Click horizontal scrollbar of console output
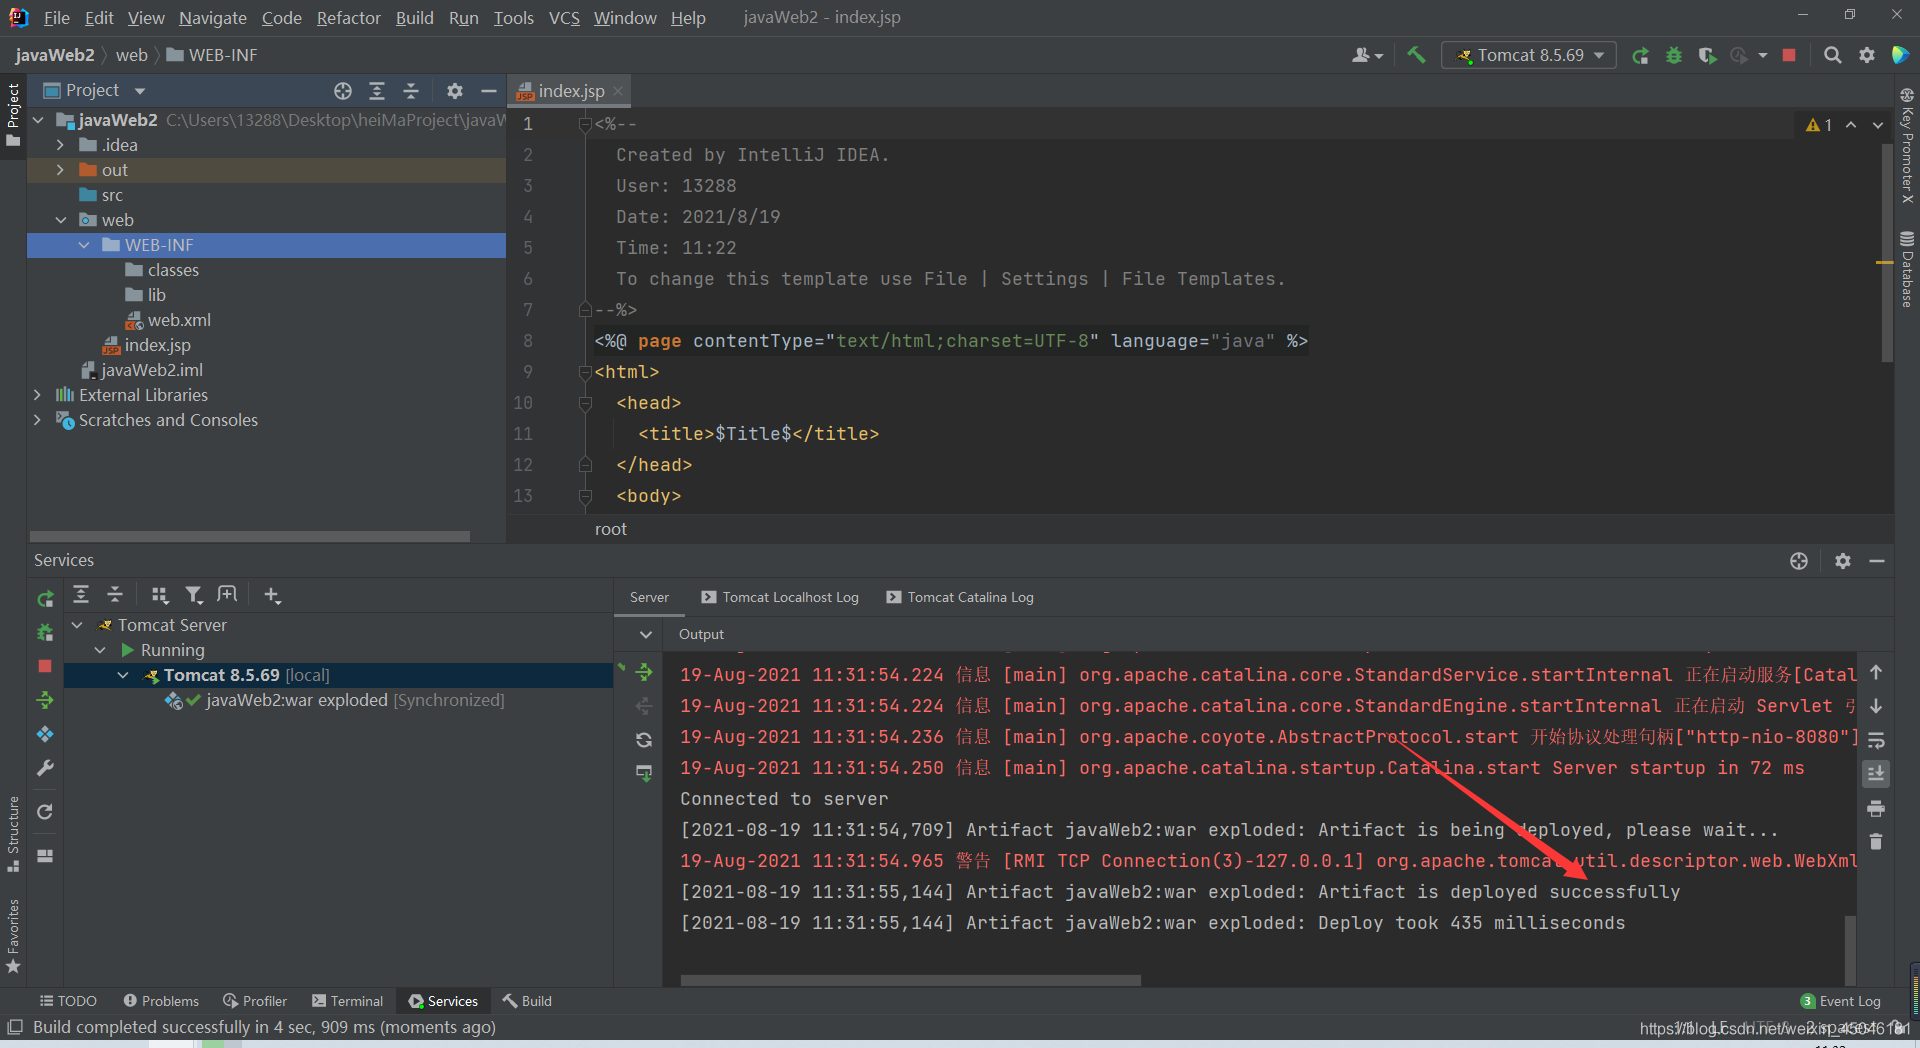Image resolution: width=1920 pixels, height=1048 pixels. pyautogui.click(x=910, y=980)
